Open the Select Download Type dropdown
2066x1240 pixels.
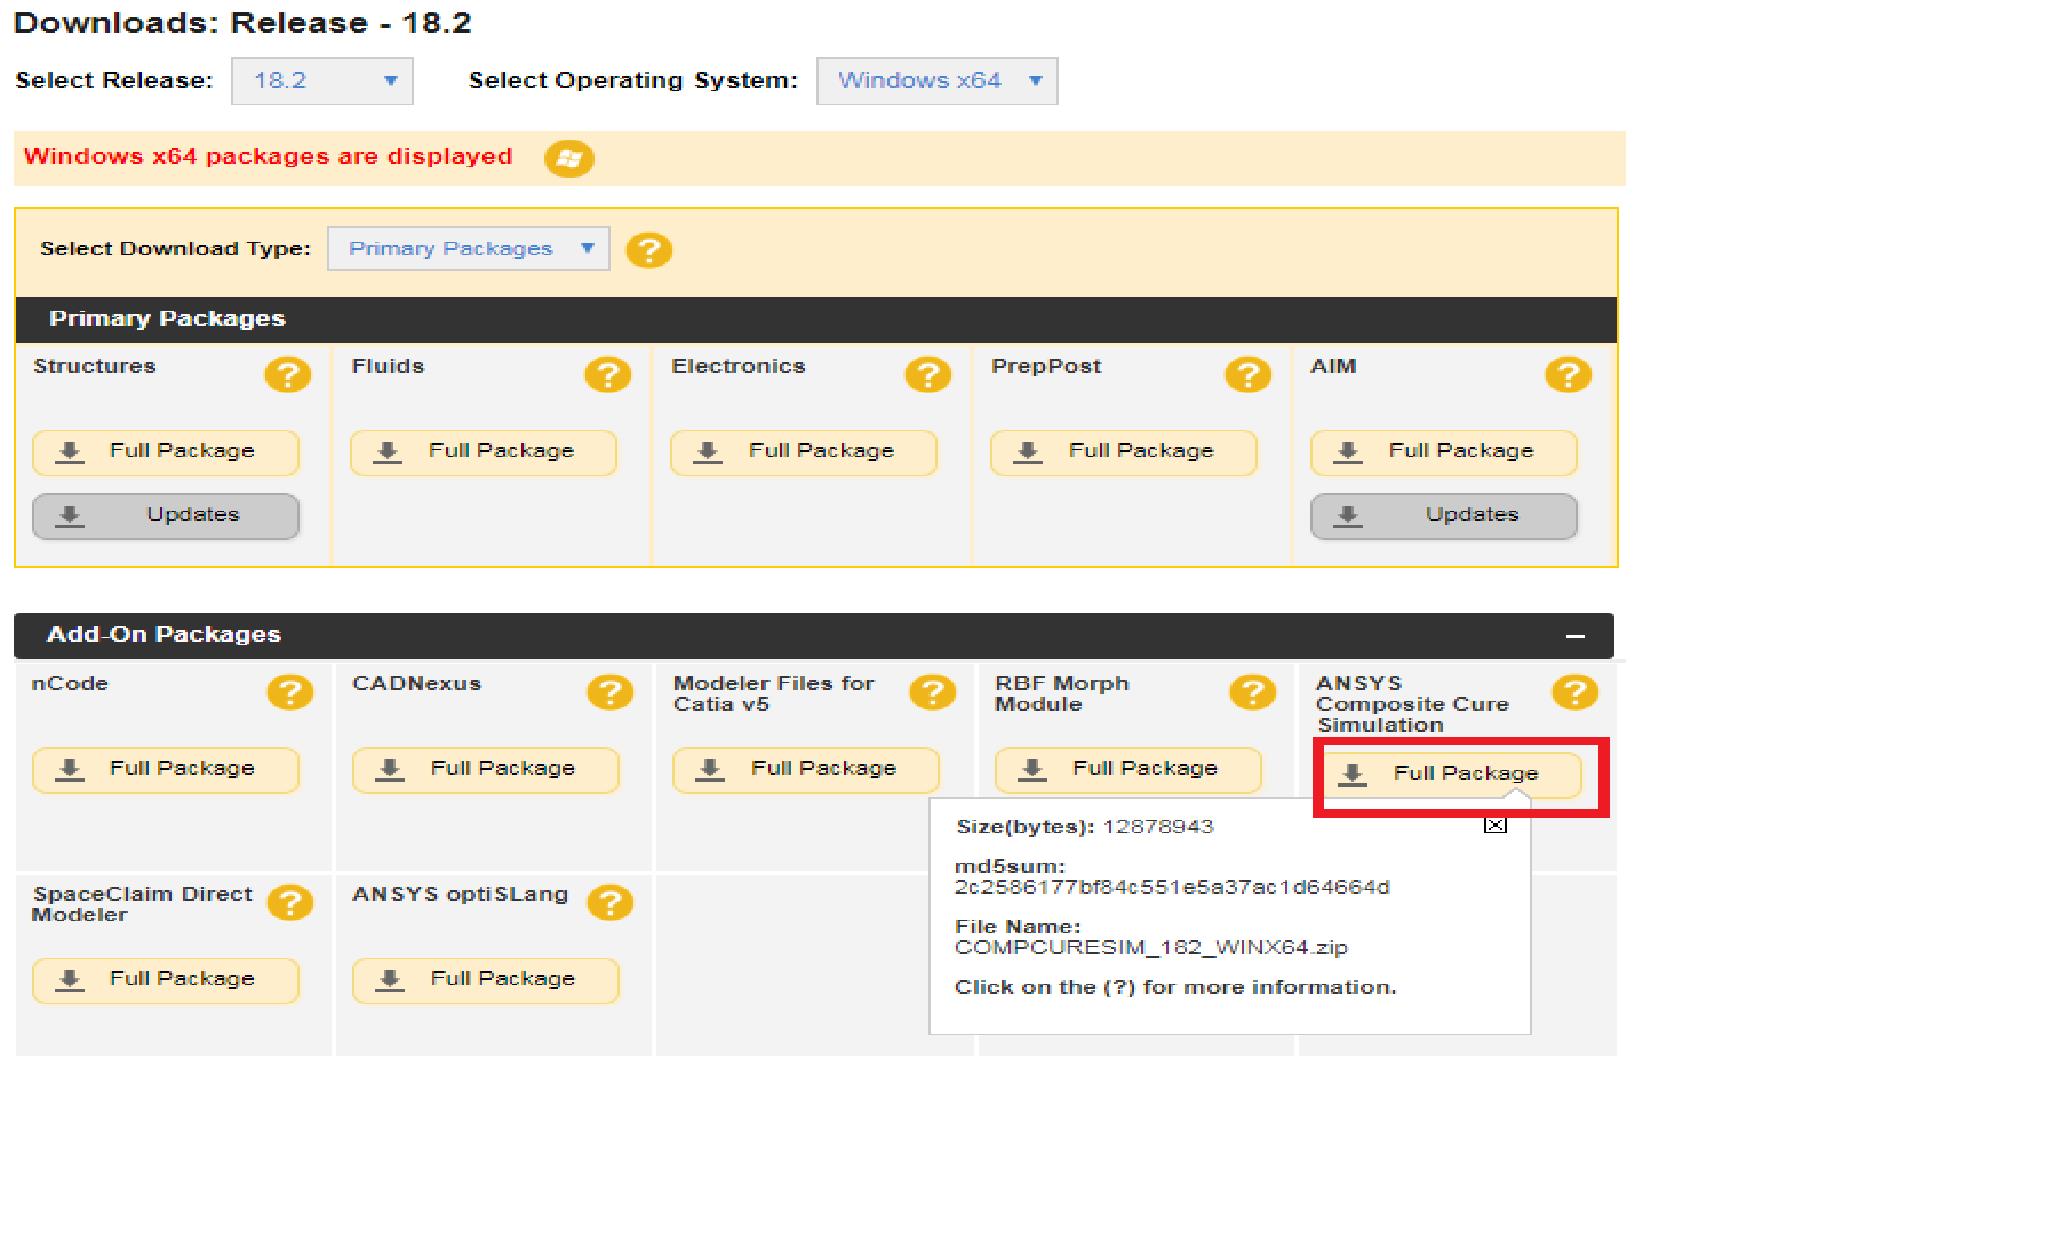(468, 249)
